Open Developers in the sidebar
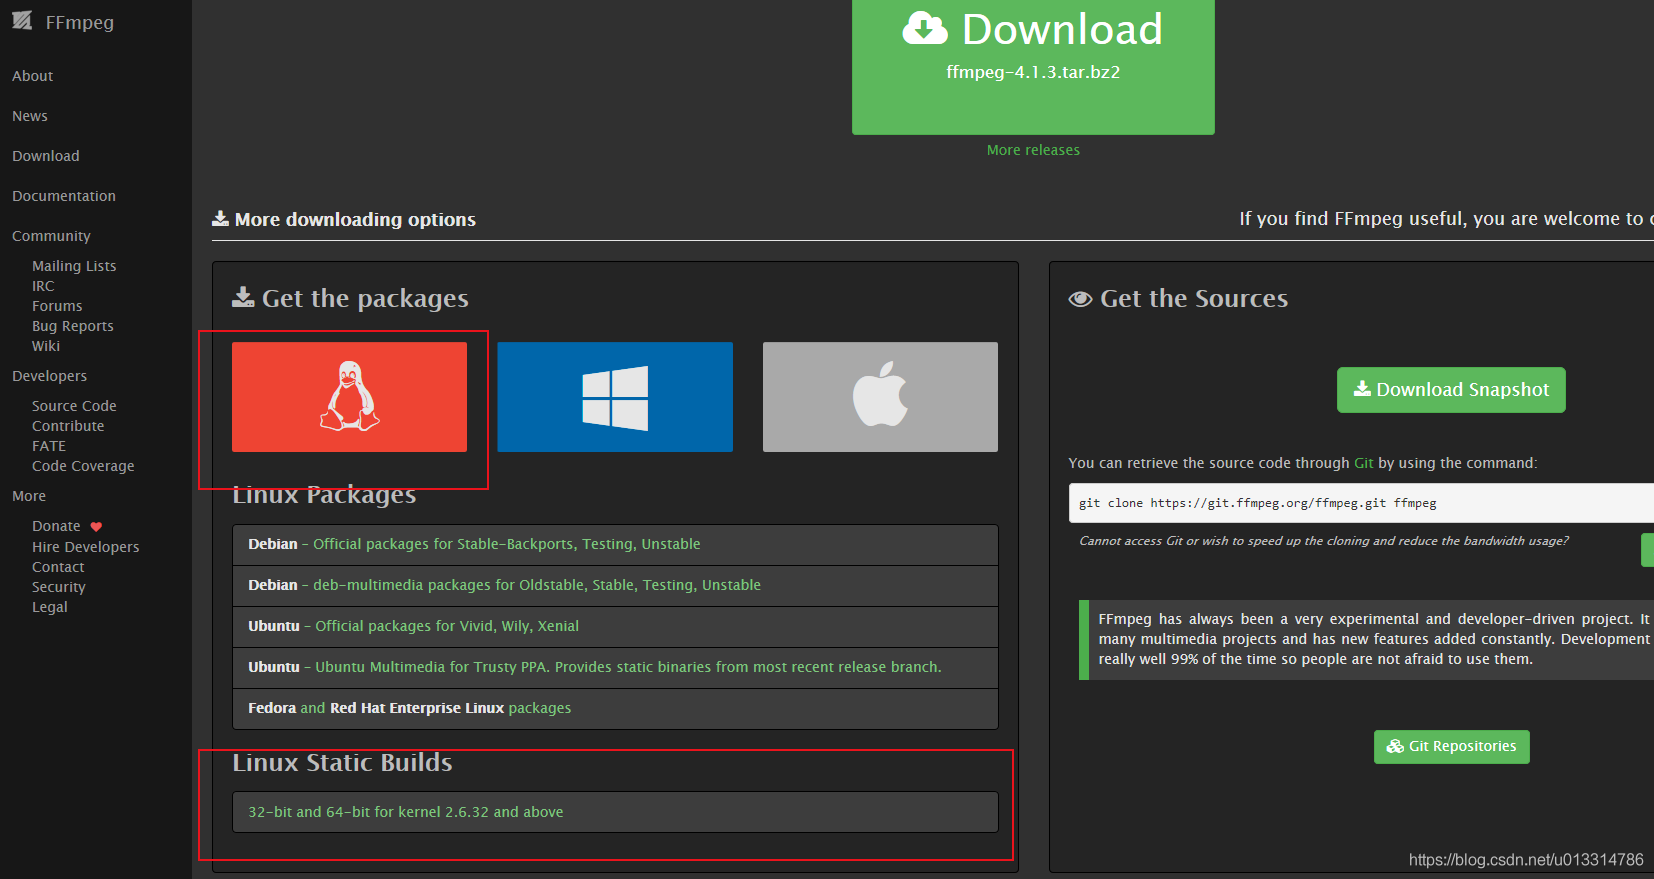This screenshot has width=1654, height=879. 50,376
